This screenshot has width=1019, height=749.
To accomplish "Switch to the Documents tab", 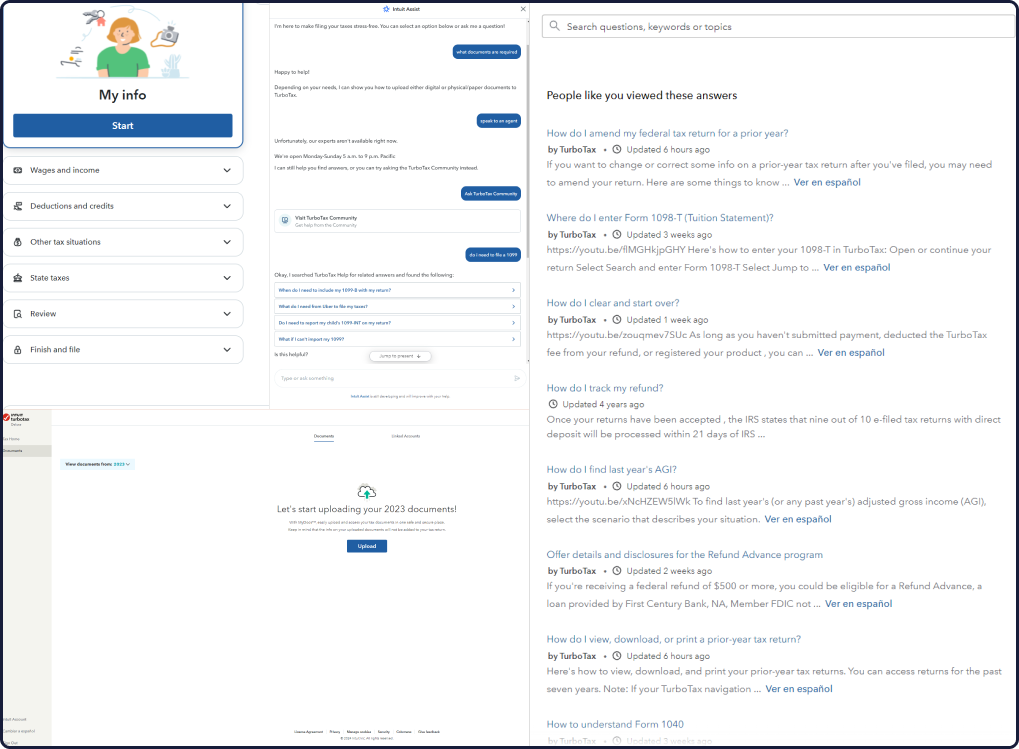I will (x=324, y=437).
